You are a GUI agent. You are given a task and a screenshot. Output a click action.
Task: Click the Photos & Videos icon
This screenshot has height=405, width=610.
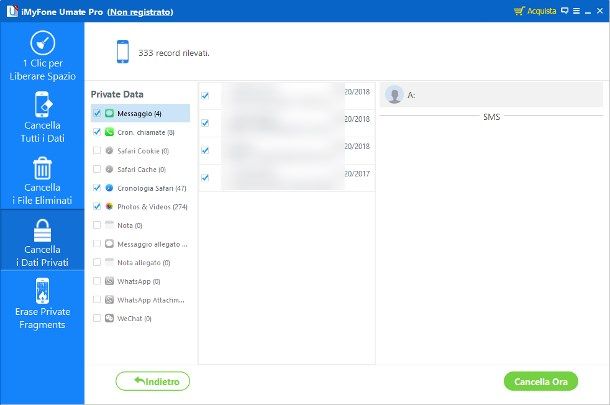pyautogui.click(x=109, y=206)
